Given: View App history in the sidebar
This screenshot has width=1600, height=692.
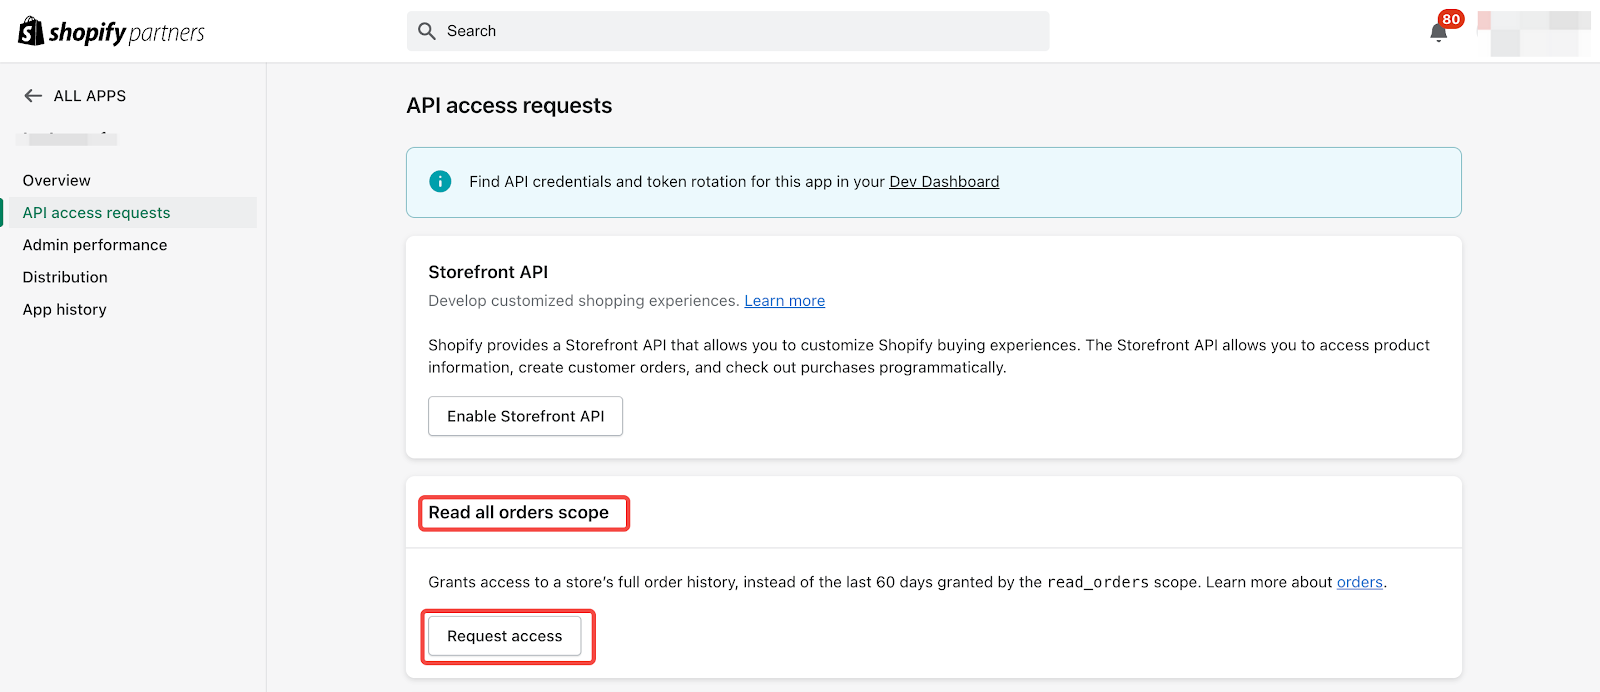Looking at the screenshot, I should click(x=65, y=310).
